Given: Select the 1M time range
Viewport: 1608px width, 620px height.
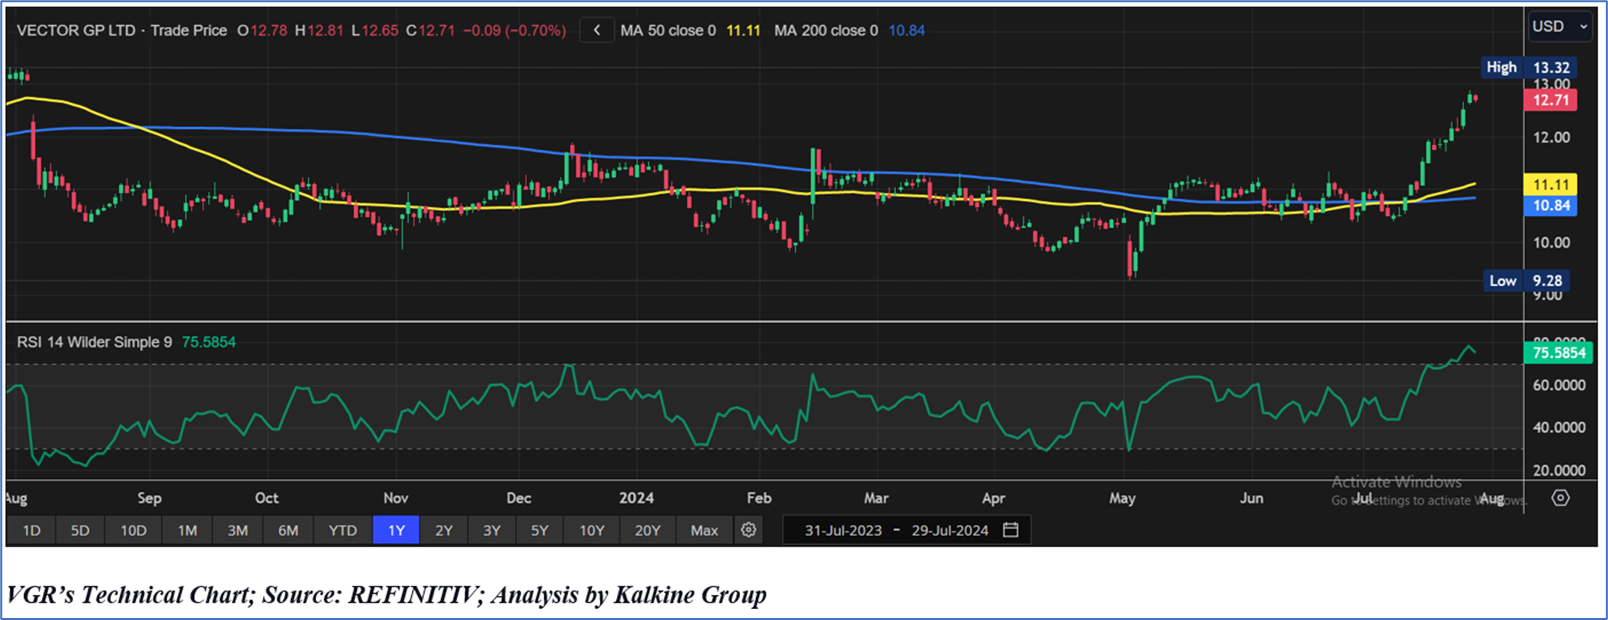Looking at the screenshot, I should coord(187,530).
